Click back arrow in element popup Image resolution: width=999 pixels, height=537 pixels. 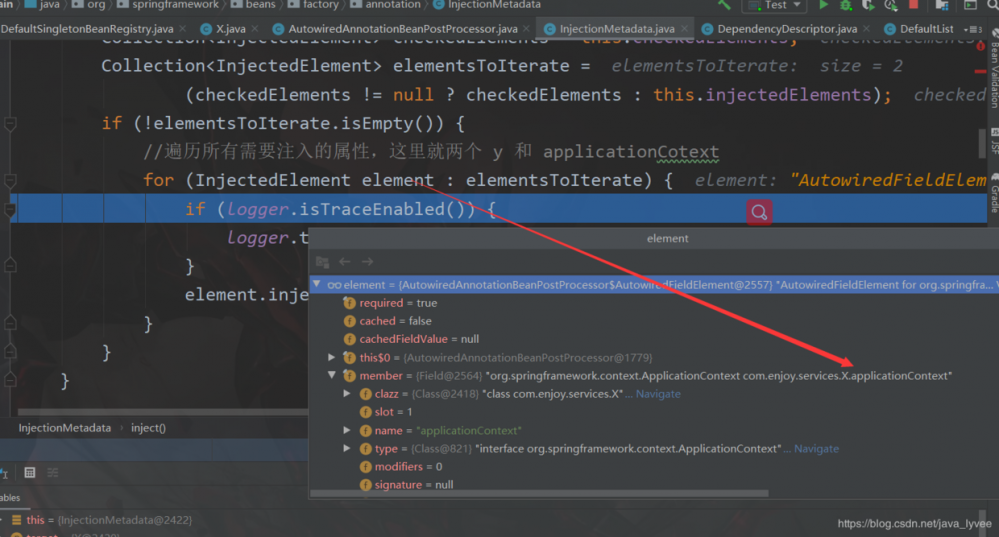click(x=345, y=261)
